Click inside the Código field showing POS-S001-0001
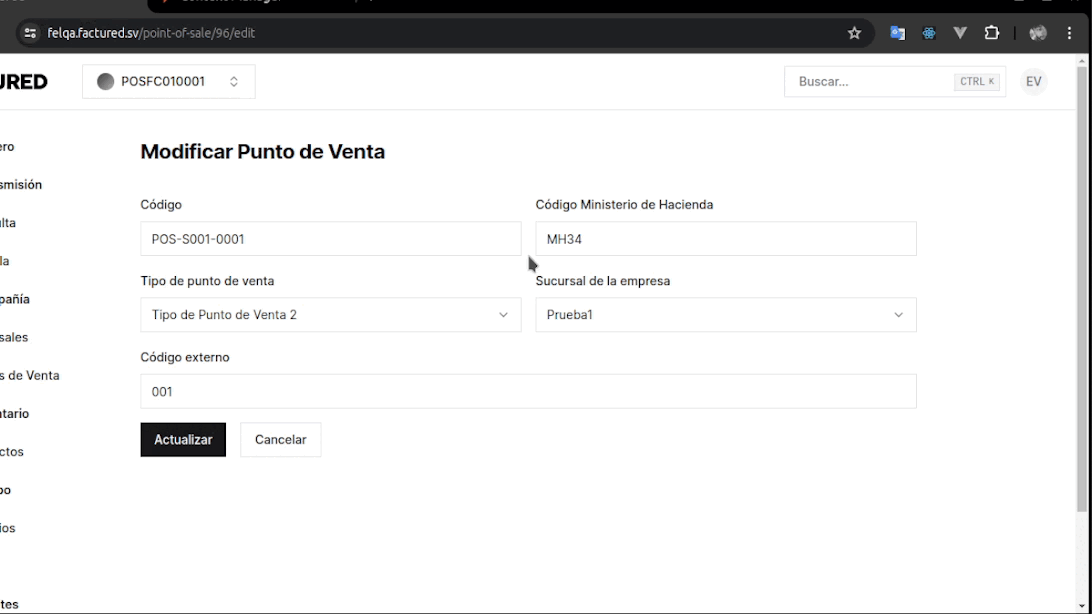Screen dimensions: 1092x614 (330, 238)
